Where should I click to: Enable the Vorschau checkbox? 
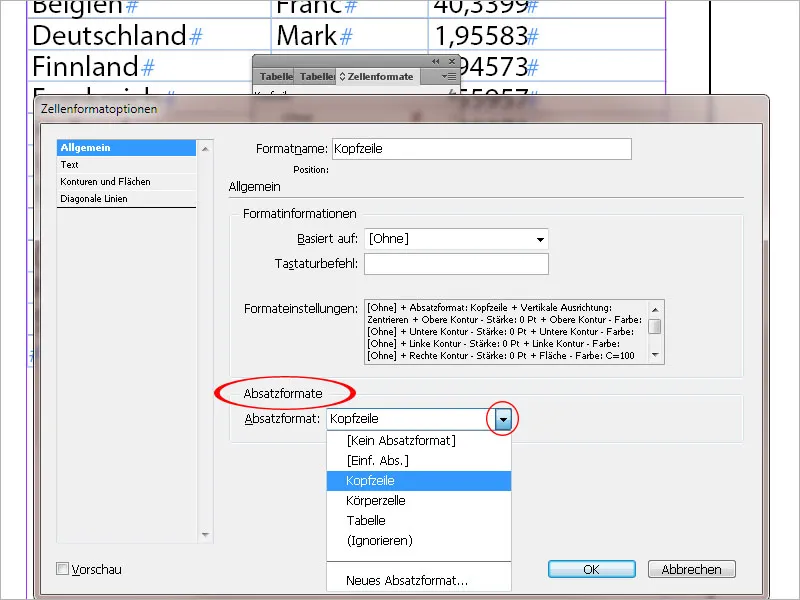point(65,568)
